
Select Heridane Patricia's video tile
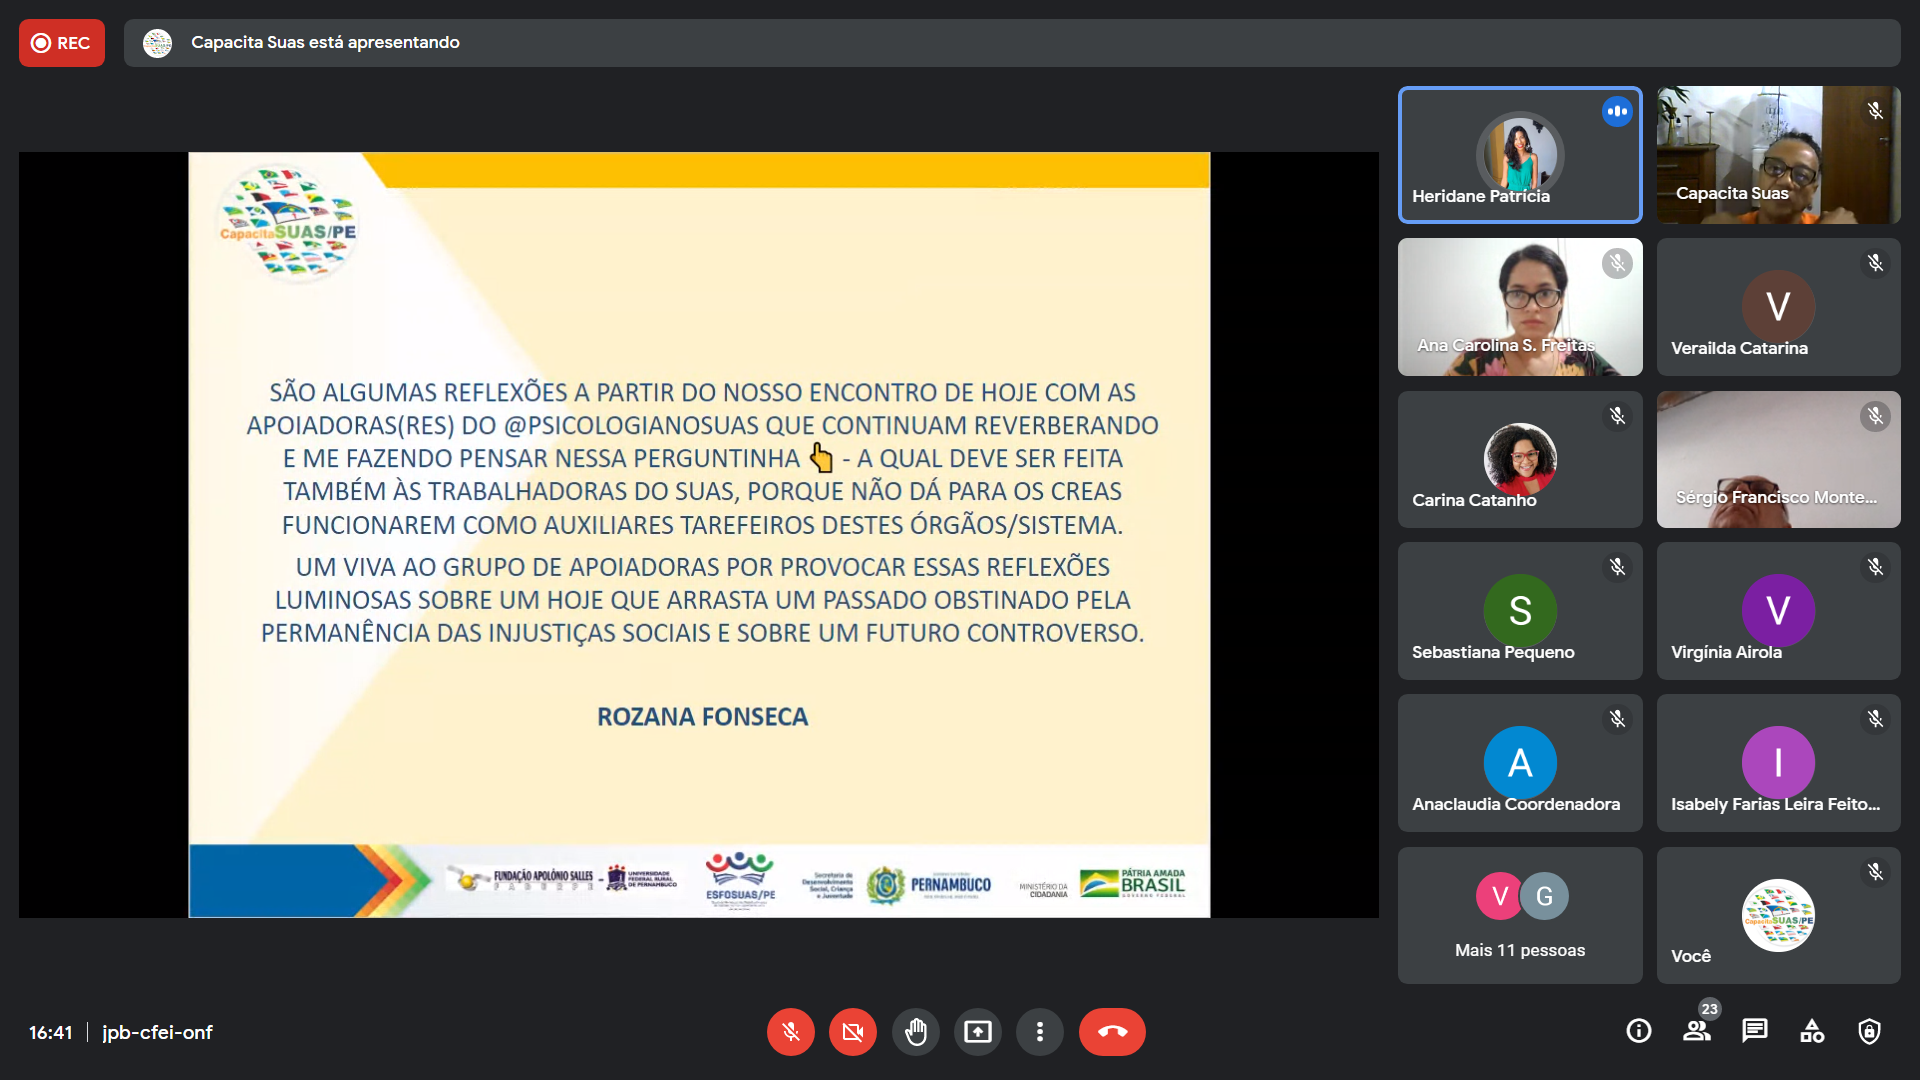[1519, 155]
